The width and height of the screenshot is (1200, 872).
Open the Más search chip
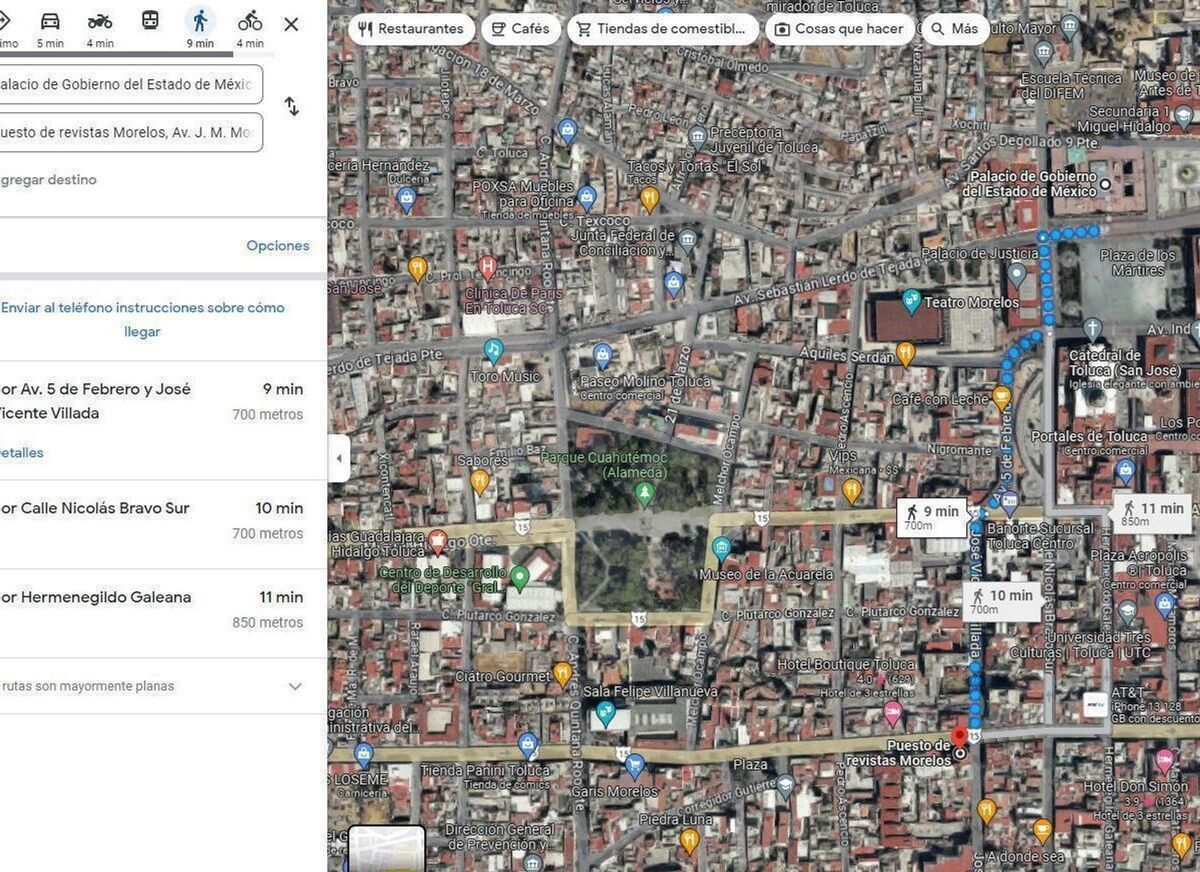(x=955, y=29)
